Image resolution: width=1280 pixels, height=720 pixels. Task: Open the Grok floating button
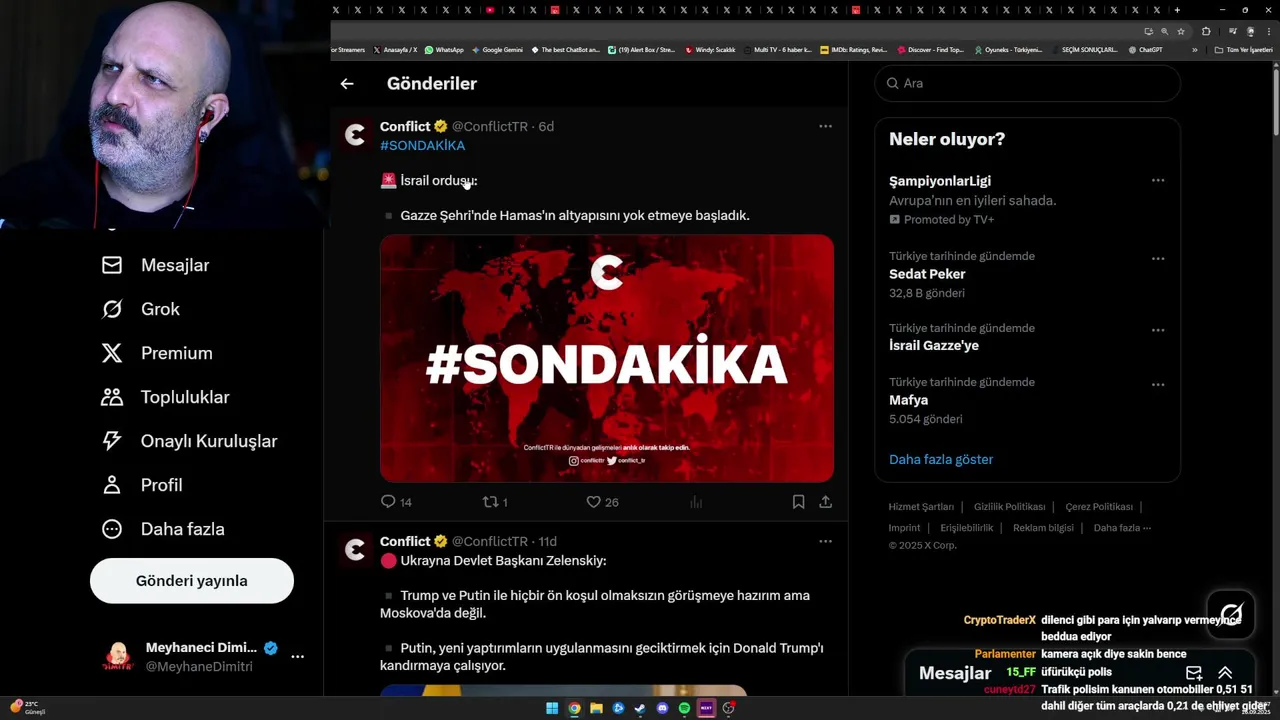(1231, 614)
